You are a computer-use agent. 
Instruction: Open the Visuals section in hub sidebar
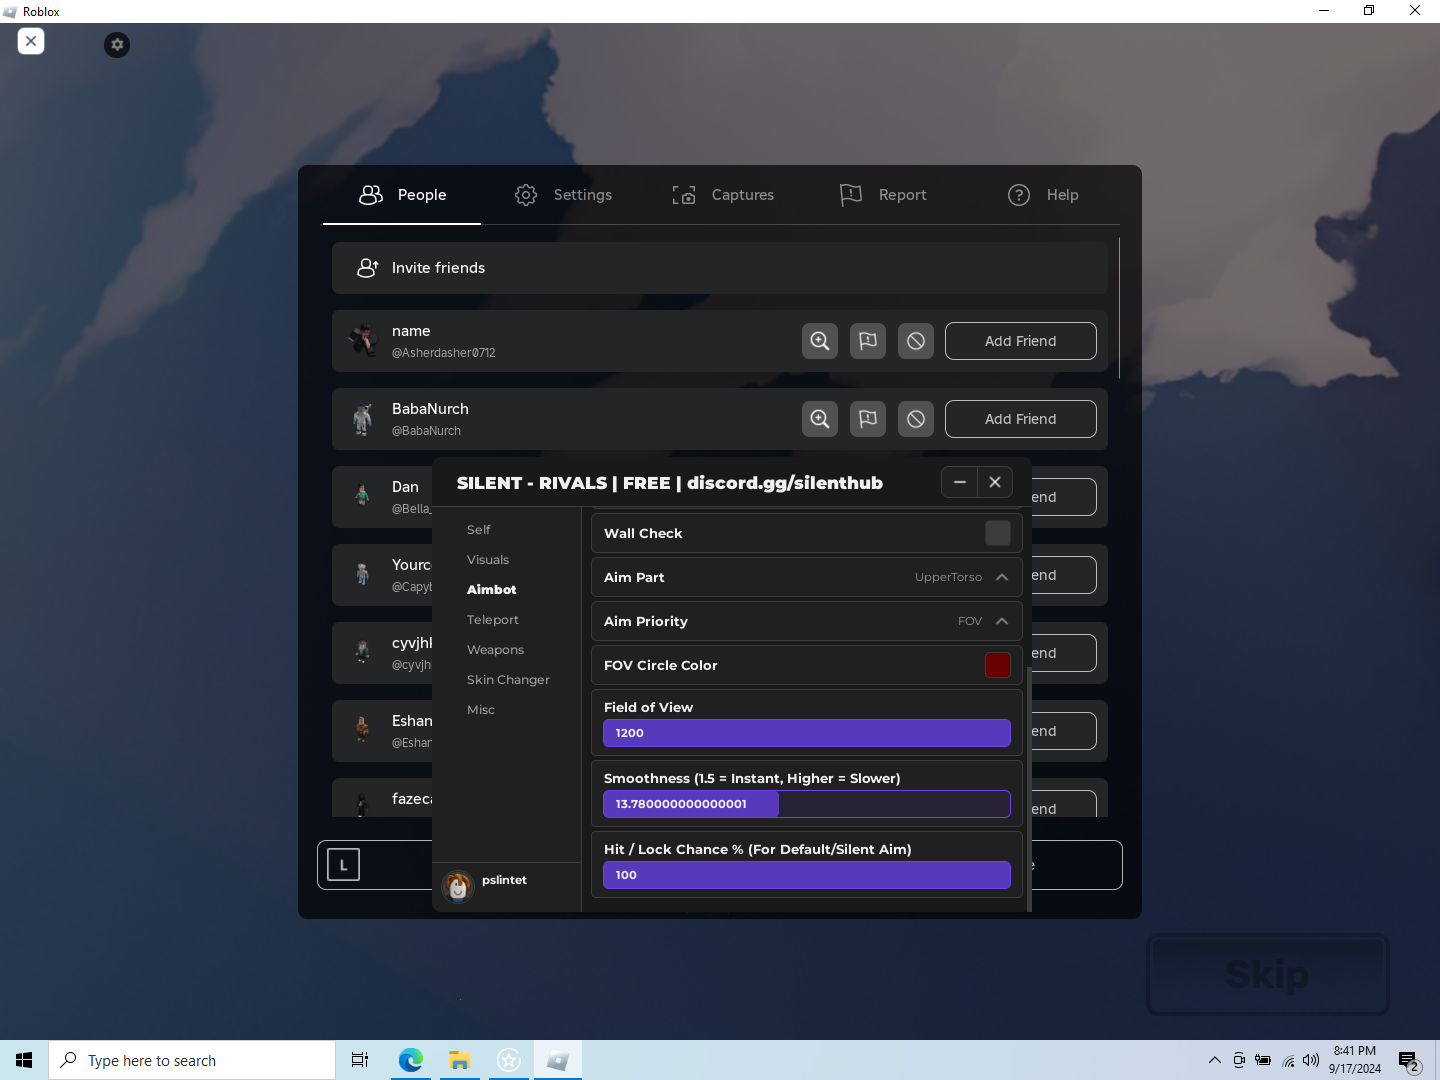pyautogui.click(x=488, y=560)
